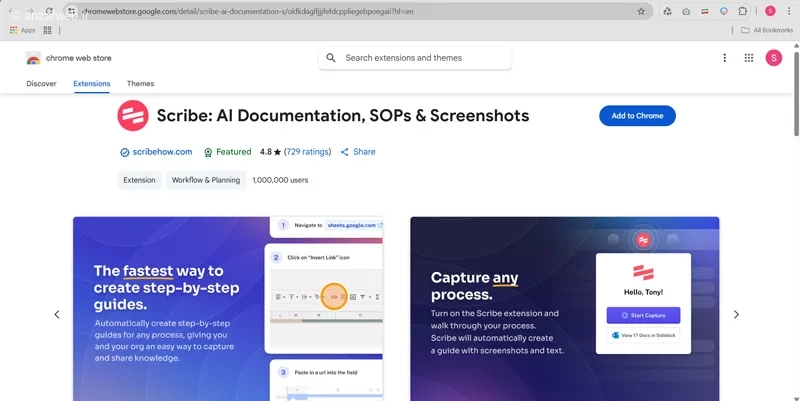Show the next screenshot slide
800x401 pixels.
pos(736,315)
